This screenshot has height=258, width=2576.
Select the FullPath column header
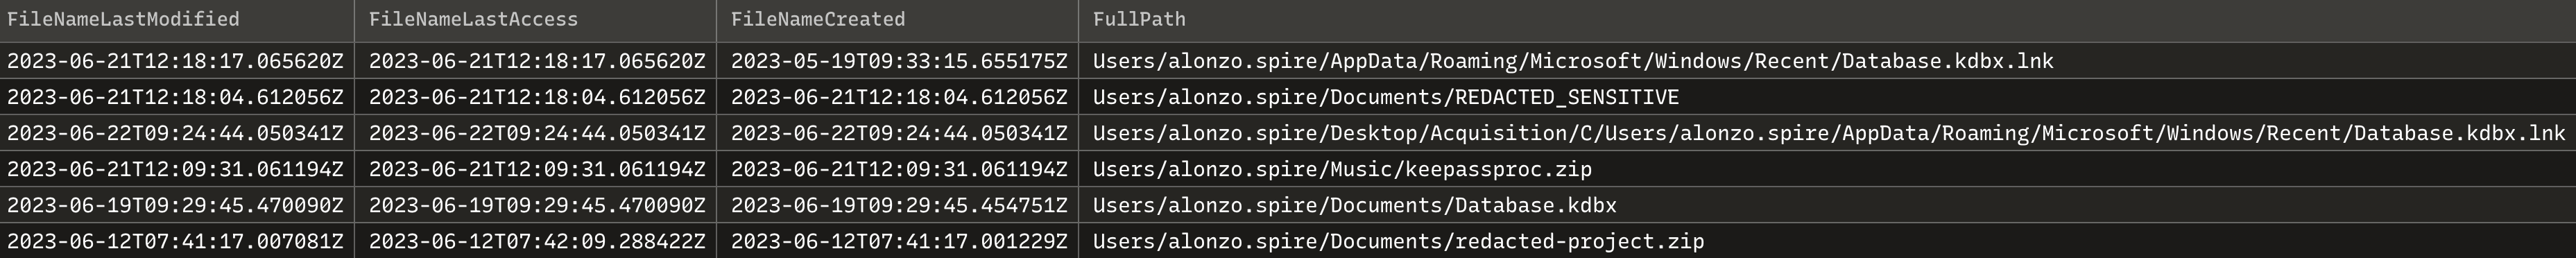tap(1139, 19)
